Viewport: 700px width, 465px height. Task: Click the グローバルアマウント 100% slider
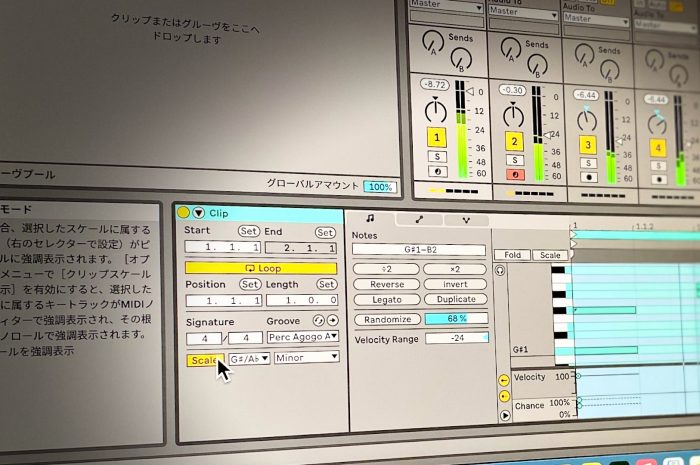(380, 187)
